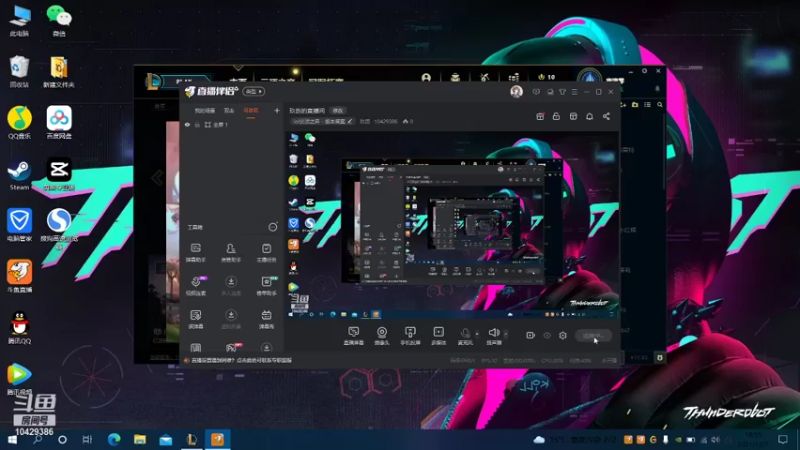
Task: Open the streamer task tool with checkmark icon
Action: [266, 253]
